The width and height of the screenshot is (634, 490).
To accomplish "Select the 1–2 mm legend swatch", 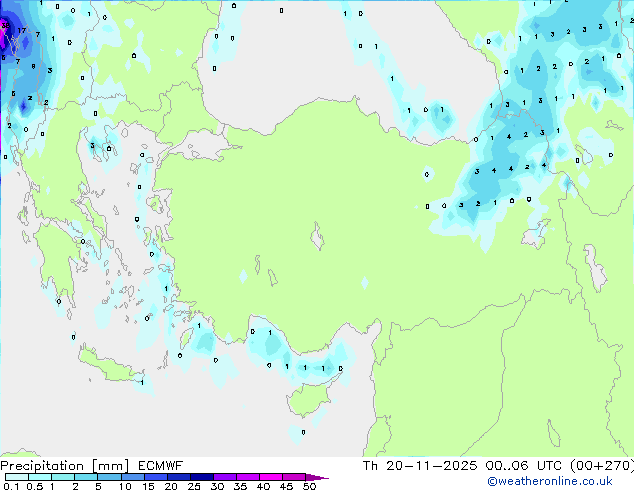I will pos(63,477).
